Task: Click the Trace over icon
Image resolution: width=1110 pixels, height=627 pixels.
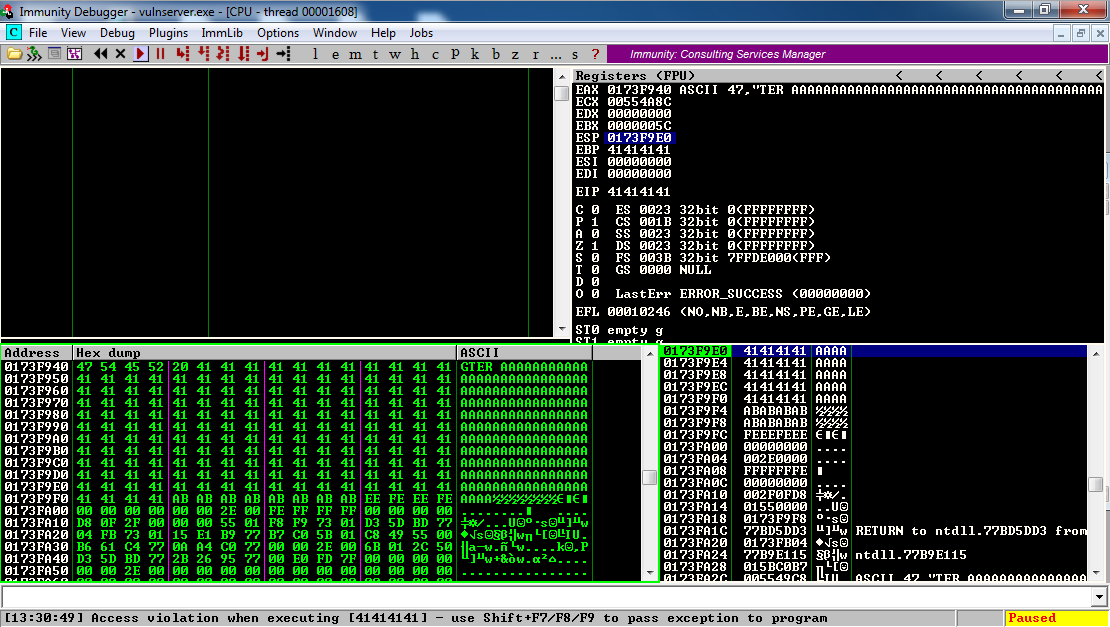Action: (x=243, y=54)
